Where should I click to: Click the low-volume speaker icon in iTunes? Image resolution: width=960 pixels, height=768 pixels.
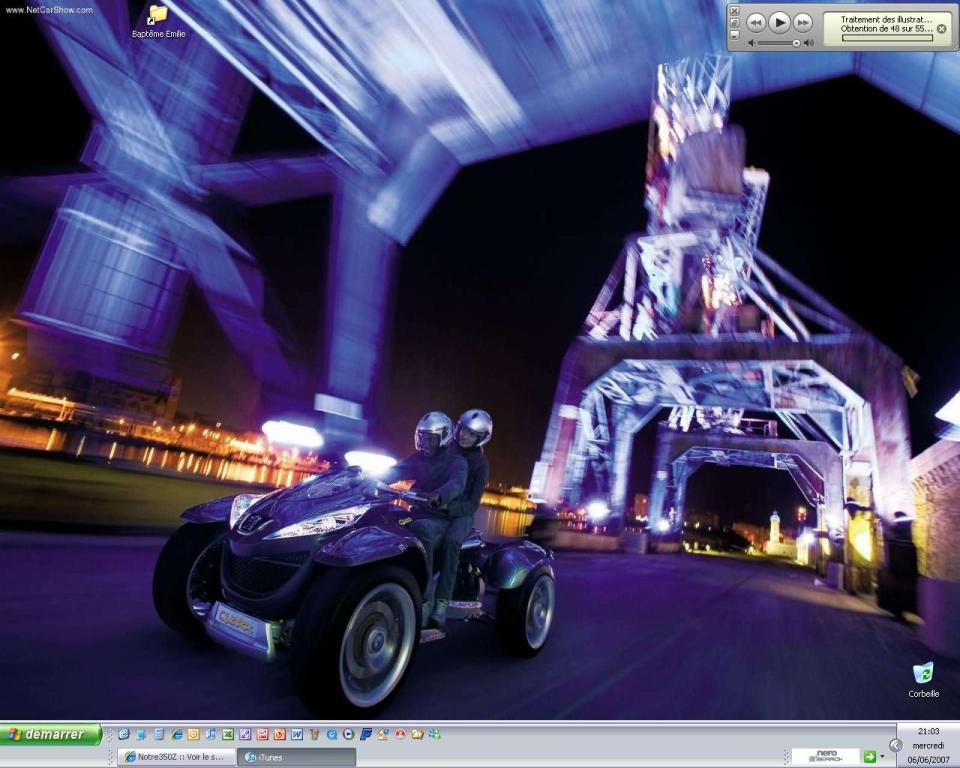click(751, 43)
